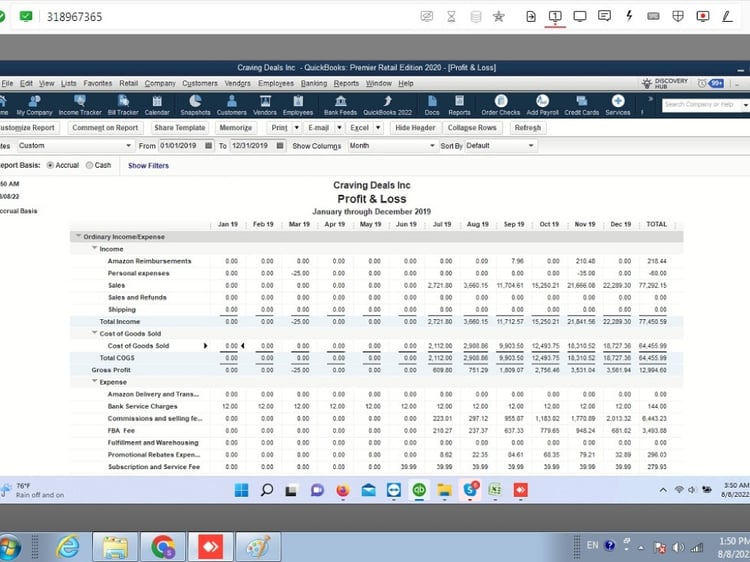Click the Memorize button
Screen dimensions: 750x562
[x=235, y=128]
